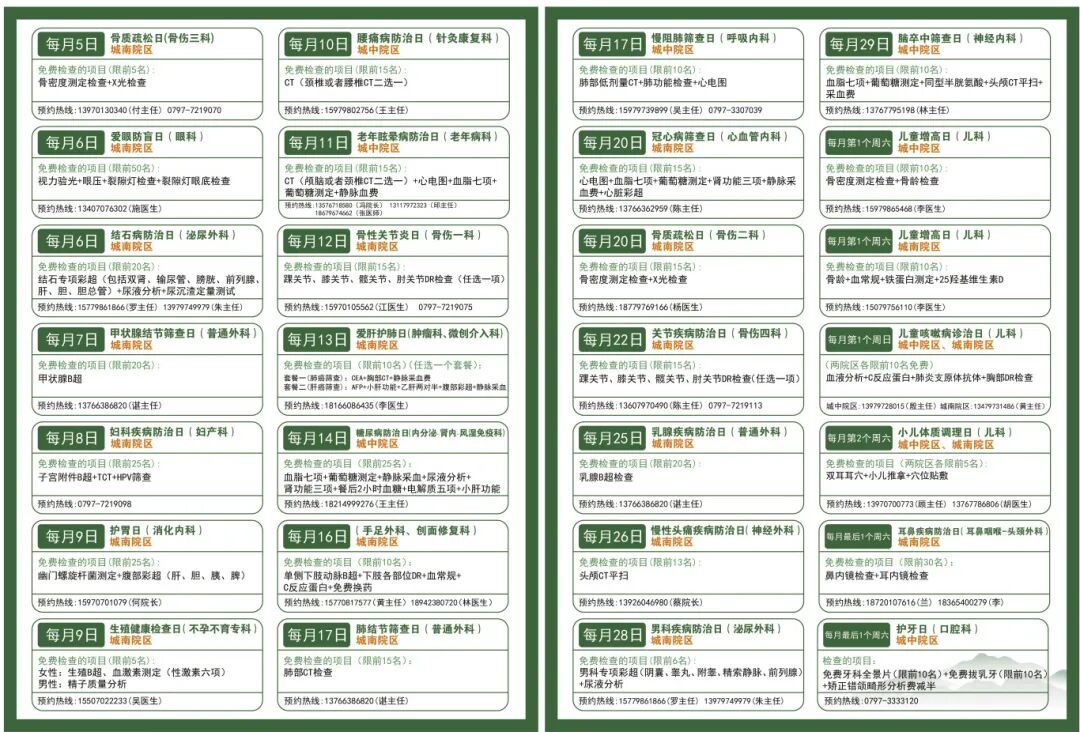The image size is (1080, 732).
Task: Select the title "老年眩晕病防治日(老年病科)"
Action: [427, 136]
